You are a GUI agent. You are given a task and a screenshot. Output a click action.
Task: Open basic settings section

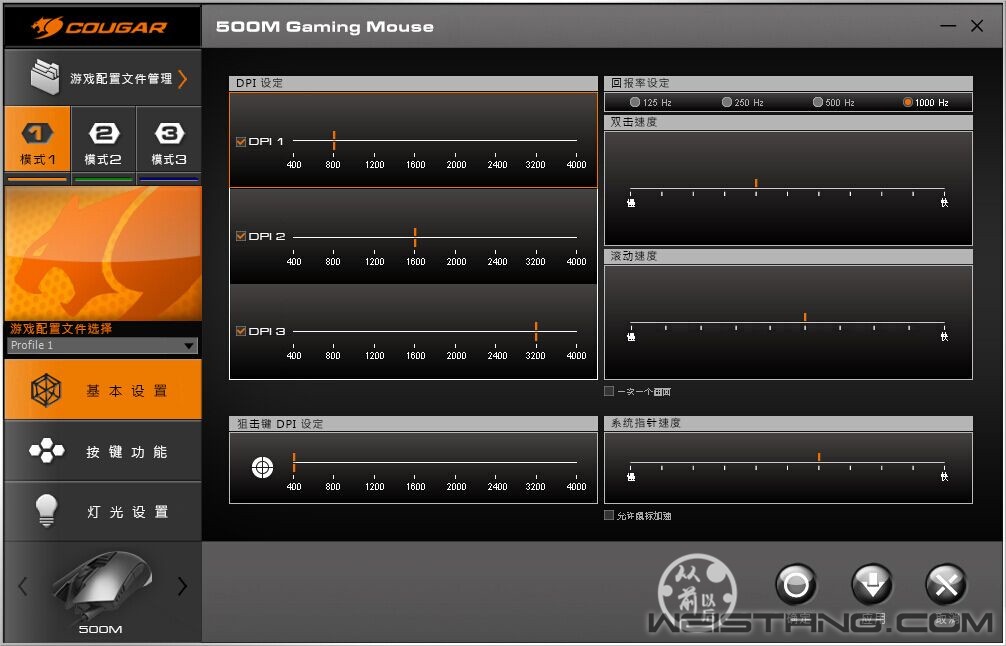tap(103, 389)
